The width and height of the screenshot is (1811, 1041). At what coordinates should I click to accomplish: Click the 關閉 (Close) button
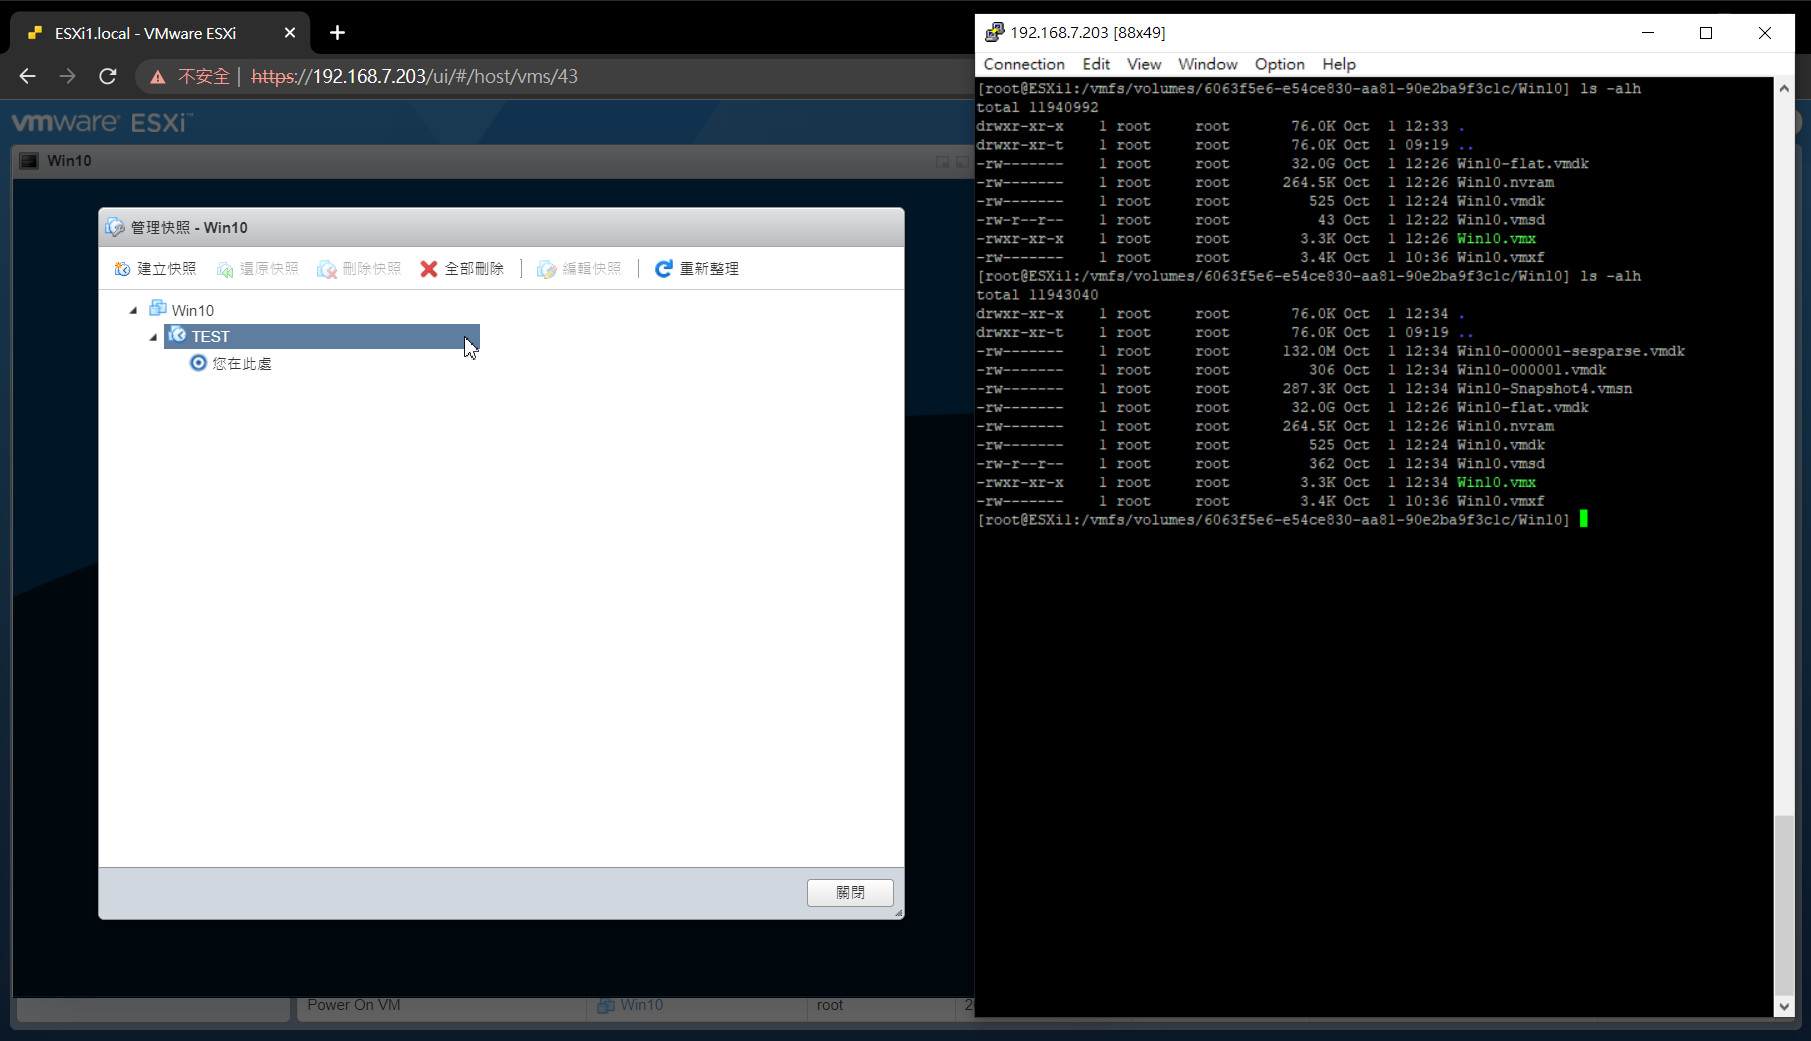850,892
